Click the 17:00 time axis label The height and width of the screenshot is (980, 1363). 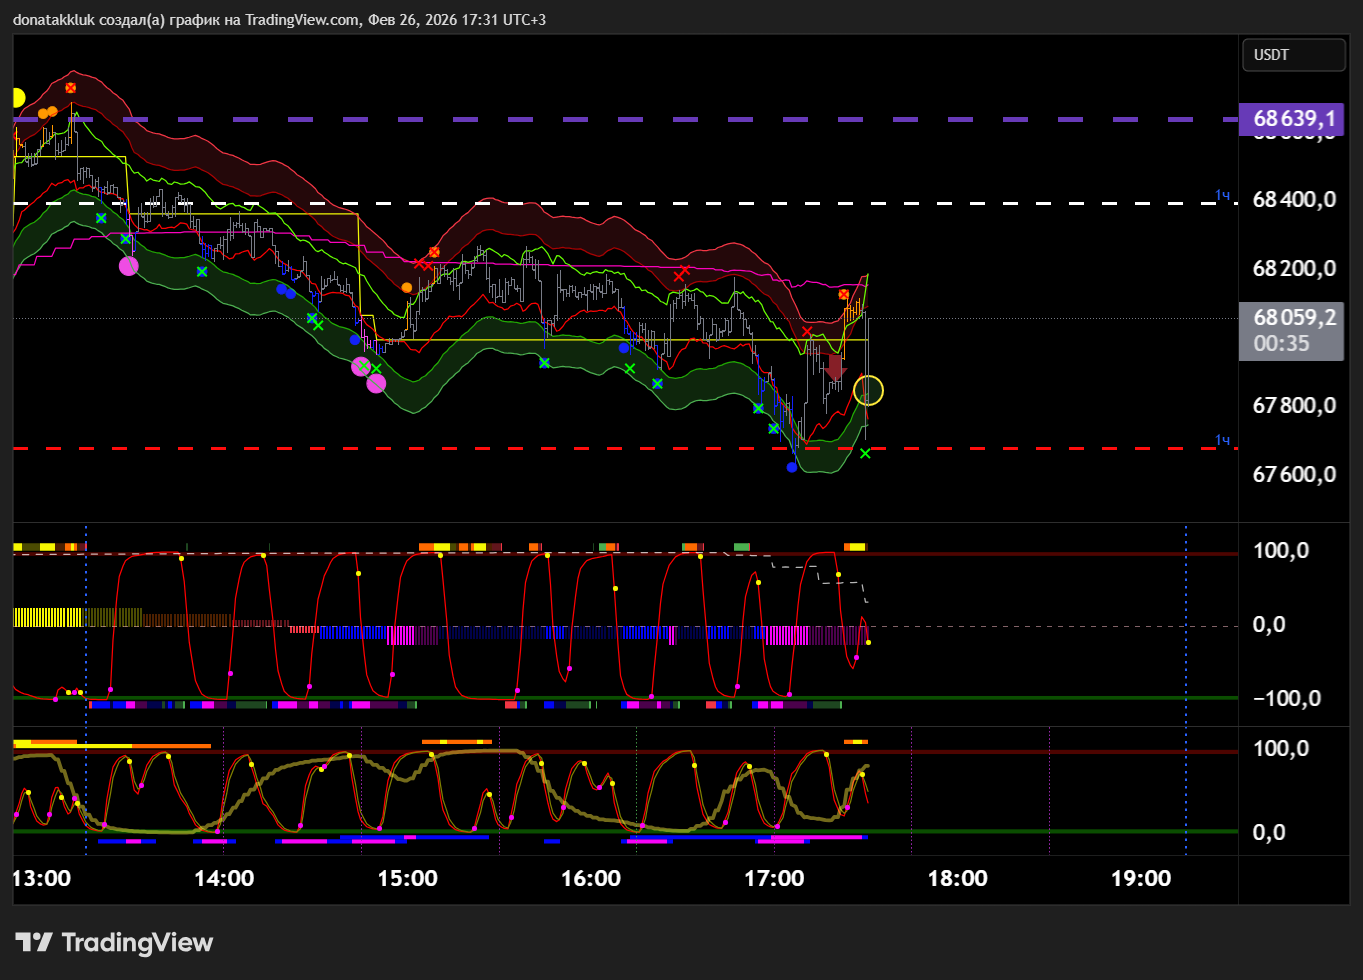[x=774, y=878]
